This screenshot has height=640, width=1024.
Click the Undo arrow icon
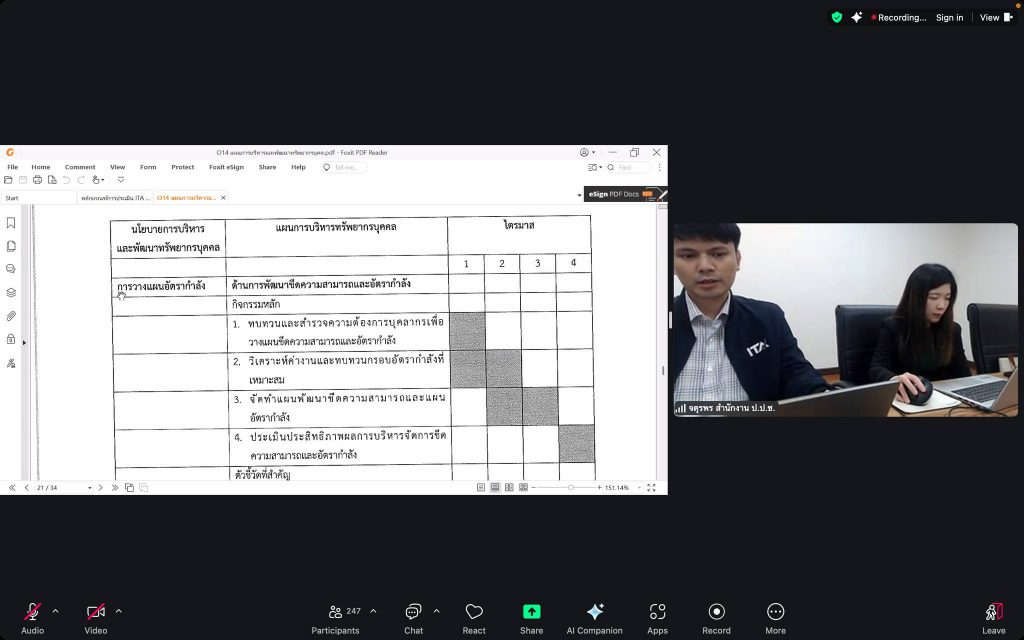[x=66, y=180]
